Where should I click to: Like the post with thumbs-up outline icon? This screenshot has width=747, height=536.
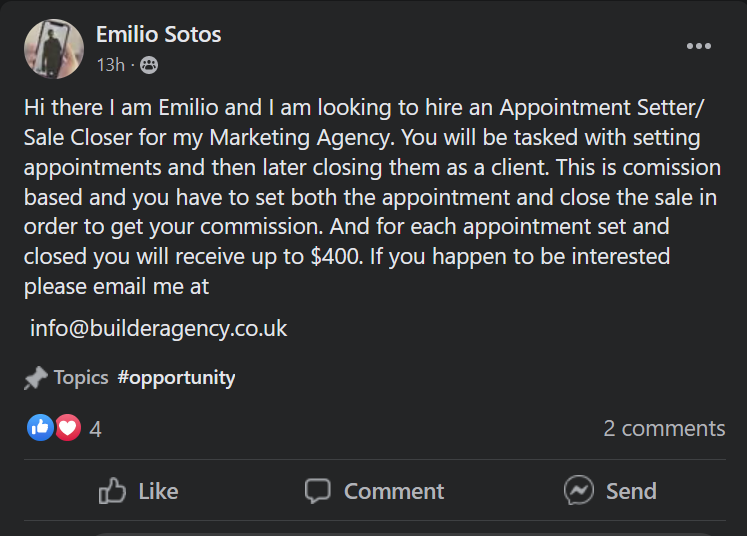[112, 491]
